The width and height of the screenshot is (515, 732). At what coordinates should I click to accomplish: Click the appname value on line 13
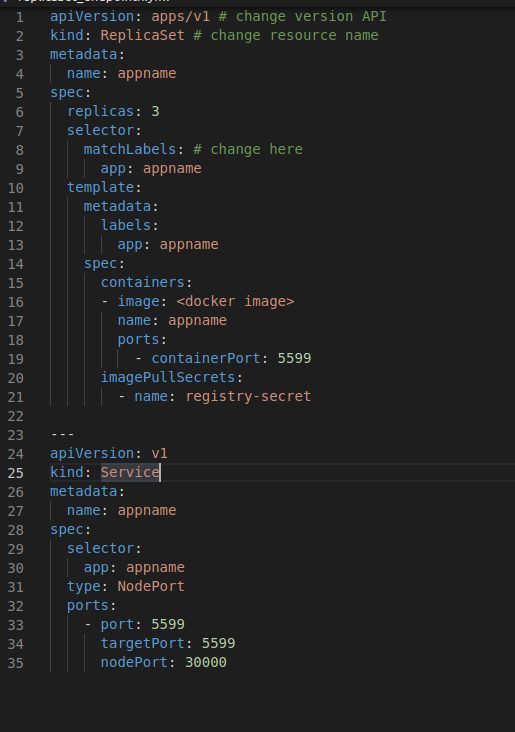click(189, 245)
